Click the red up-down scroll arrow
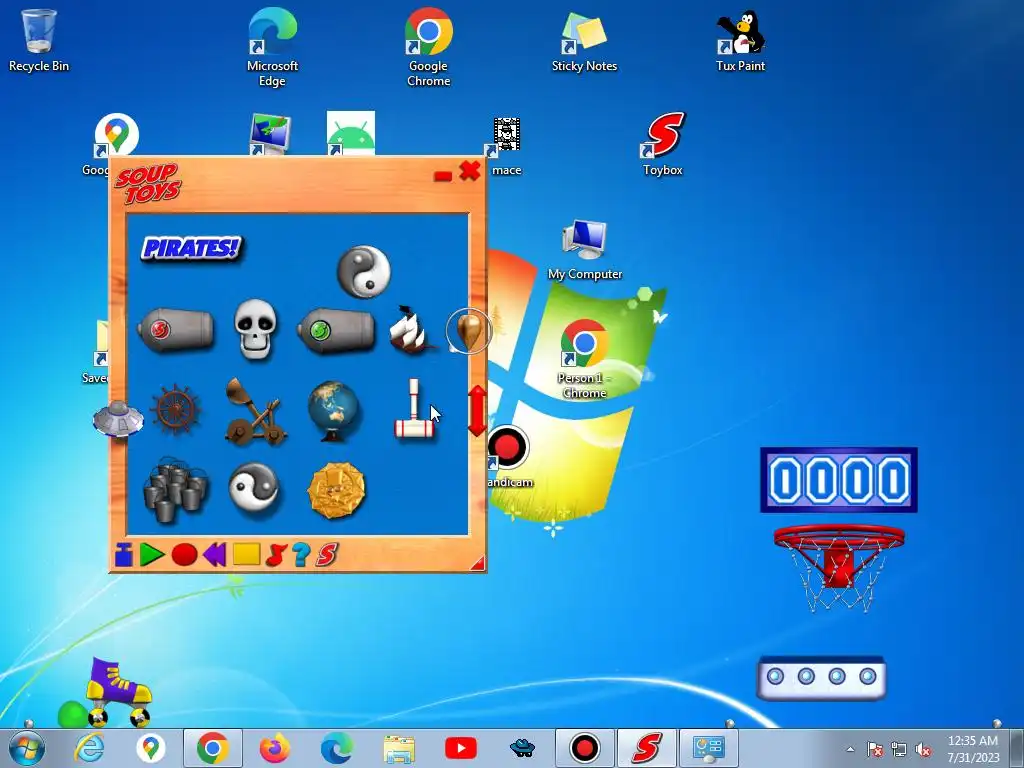This screenshot has height=768, width=1024. [x=477, y=411]
